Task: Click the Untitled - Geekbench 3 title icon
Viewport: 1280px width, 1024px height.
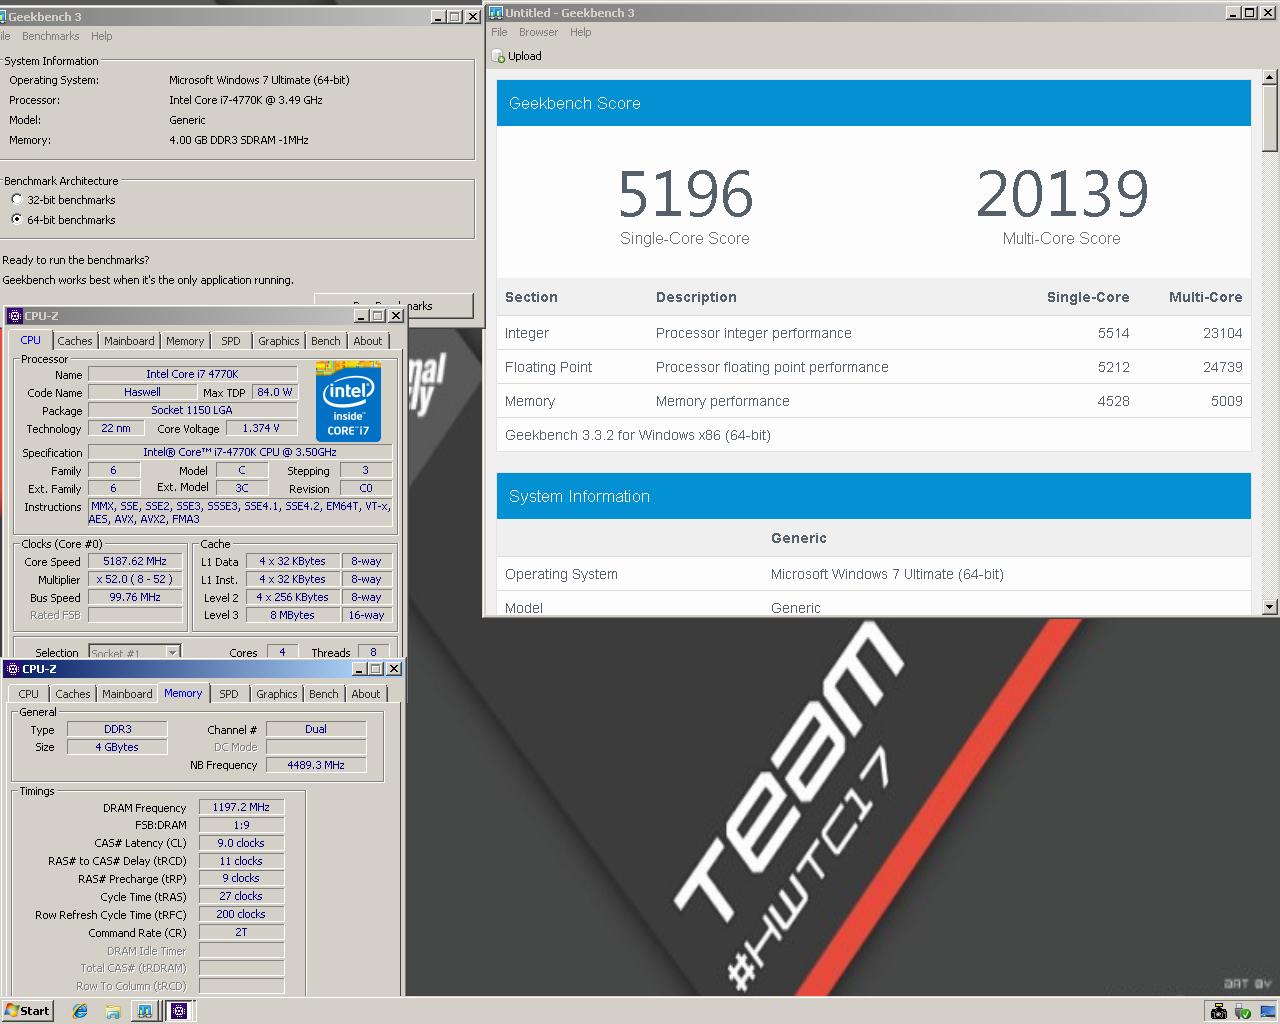Action: click(x=496, y=13)
